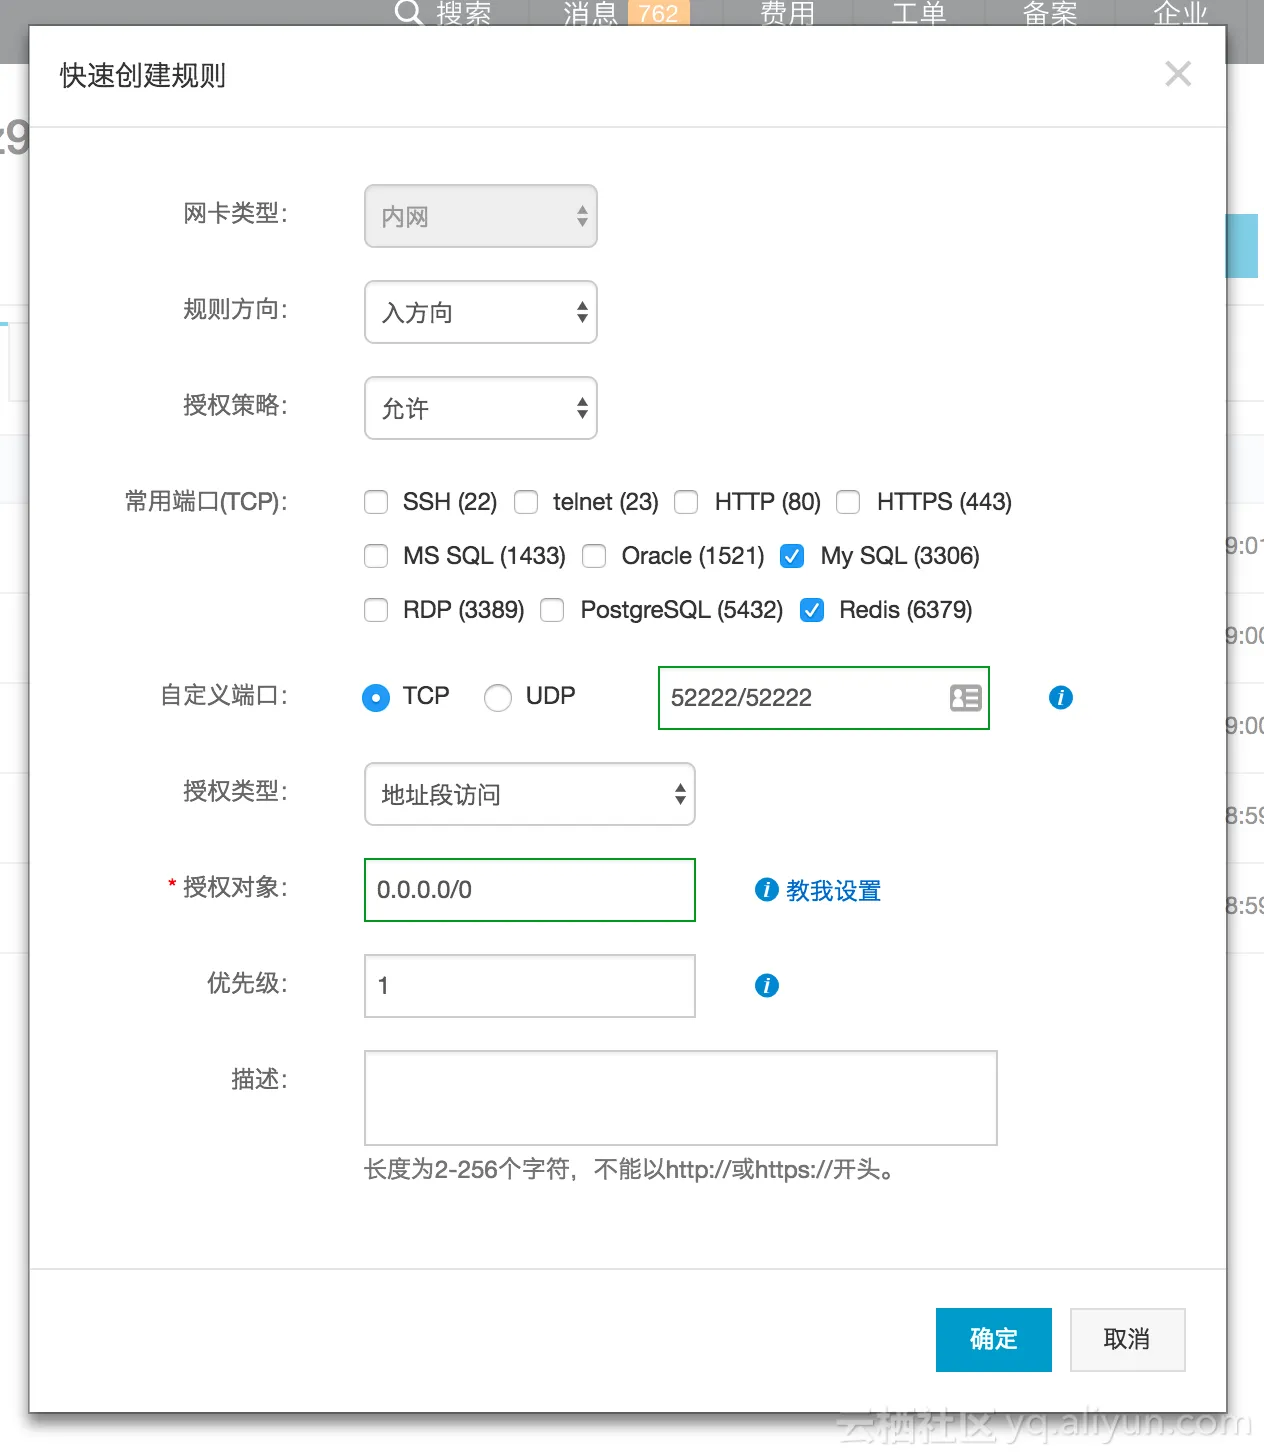The height and width of the screenshot is (1456, 1264).
Task: Click the 描述 description text area
Action: pyautogui.click(x=681, y=1097)
